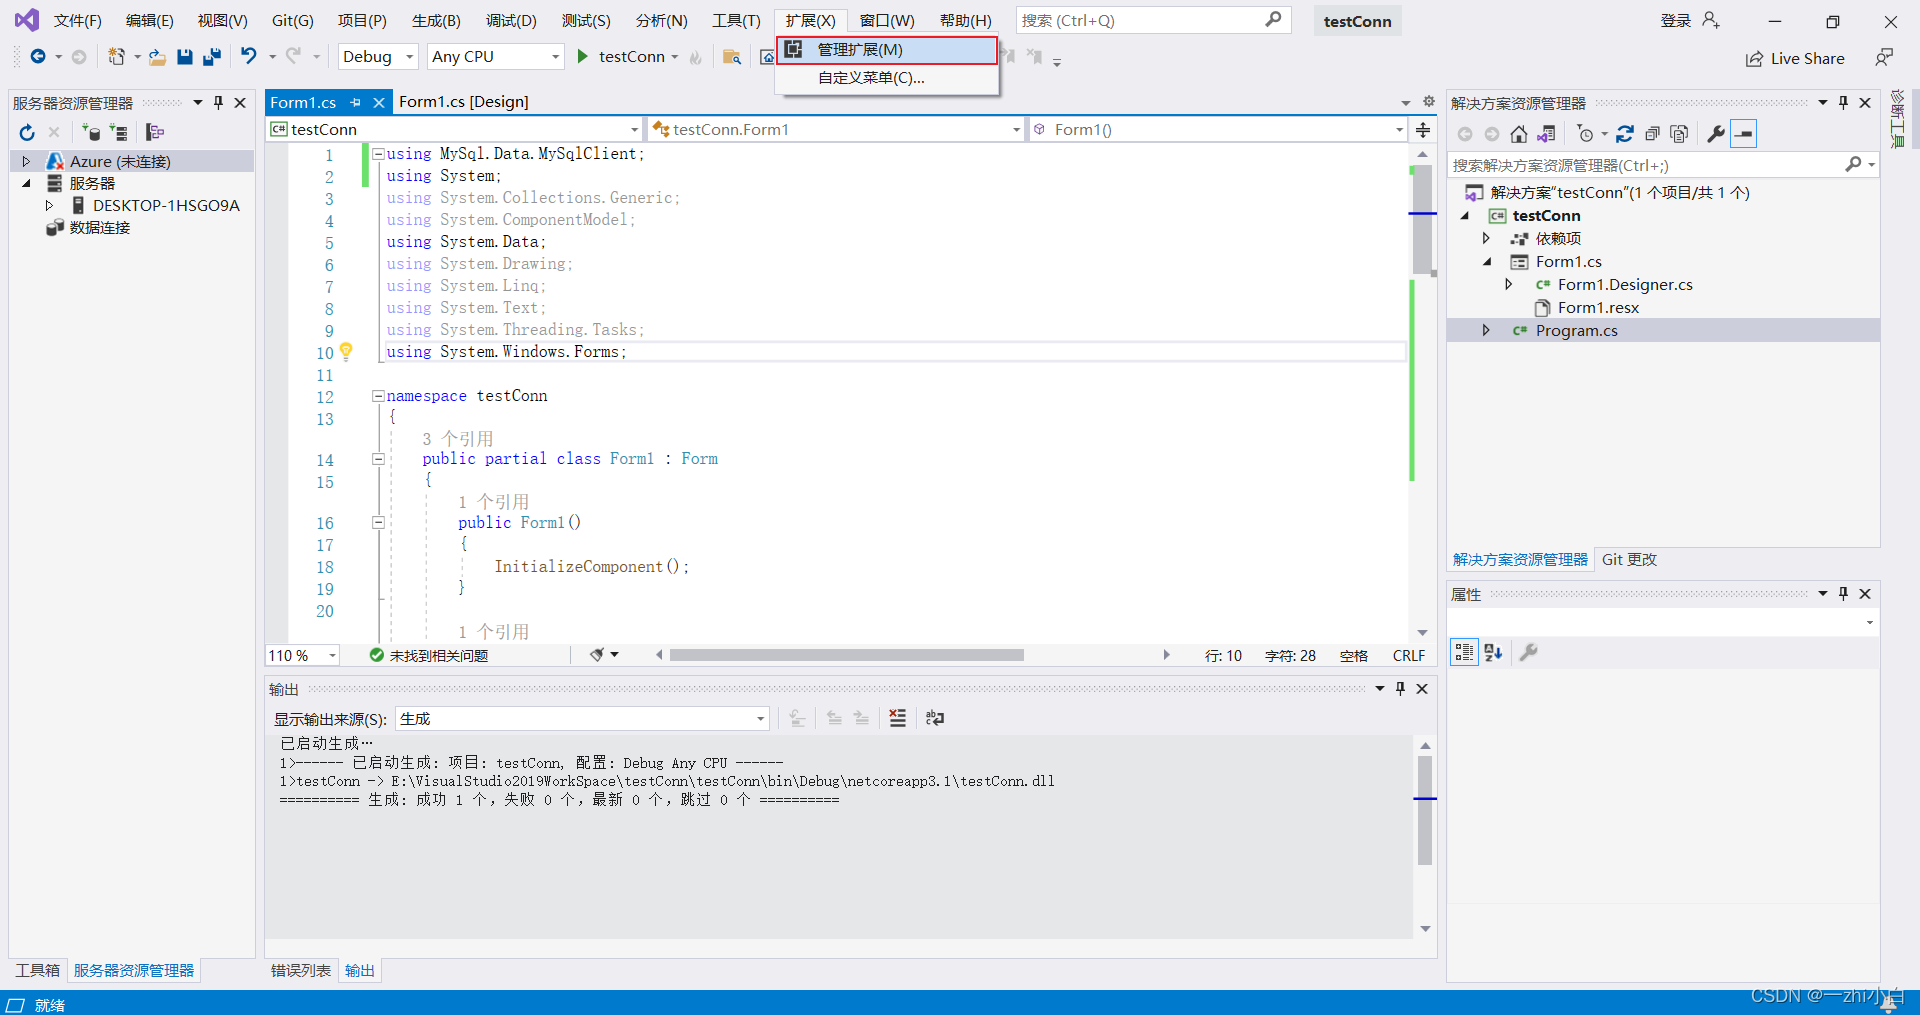The image size is (1920, 1015).
Task: Switch to the 工具箱 tab
Action: (38, 970)
